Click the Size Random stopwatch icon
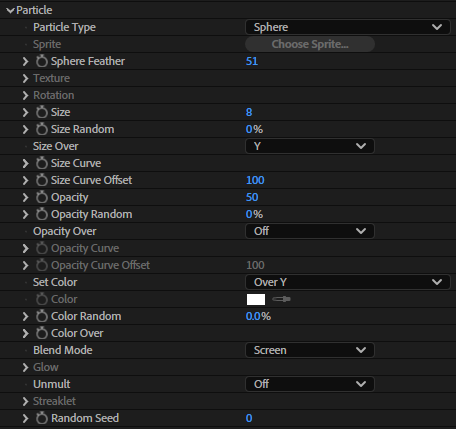Screen dimensions: 456x429 [42, 129]
